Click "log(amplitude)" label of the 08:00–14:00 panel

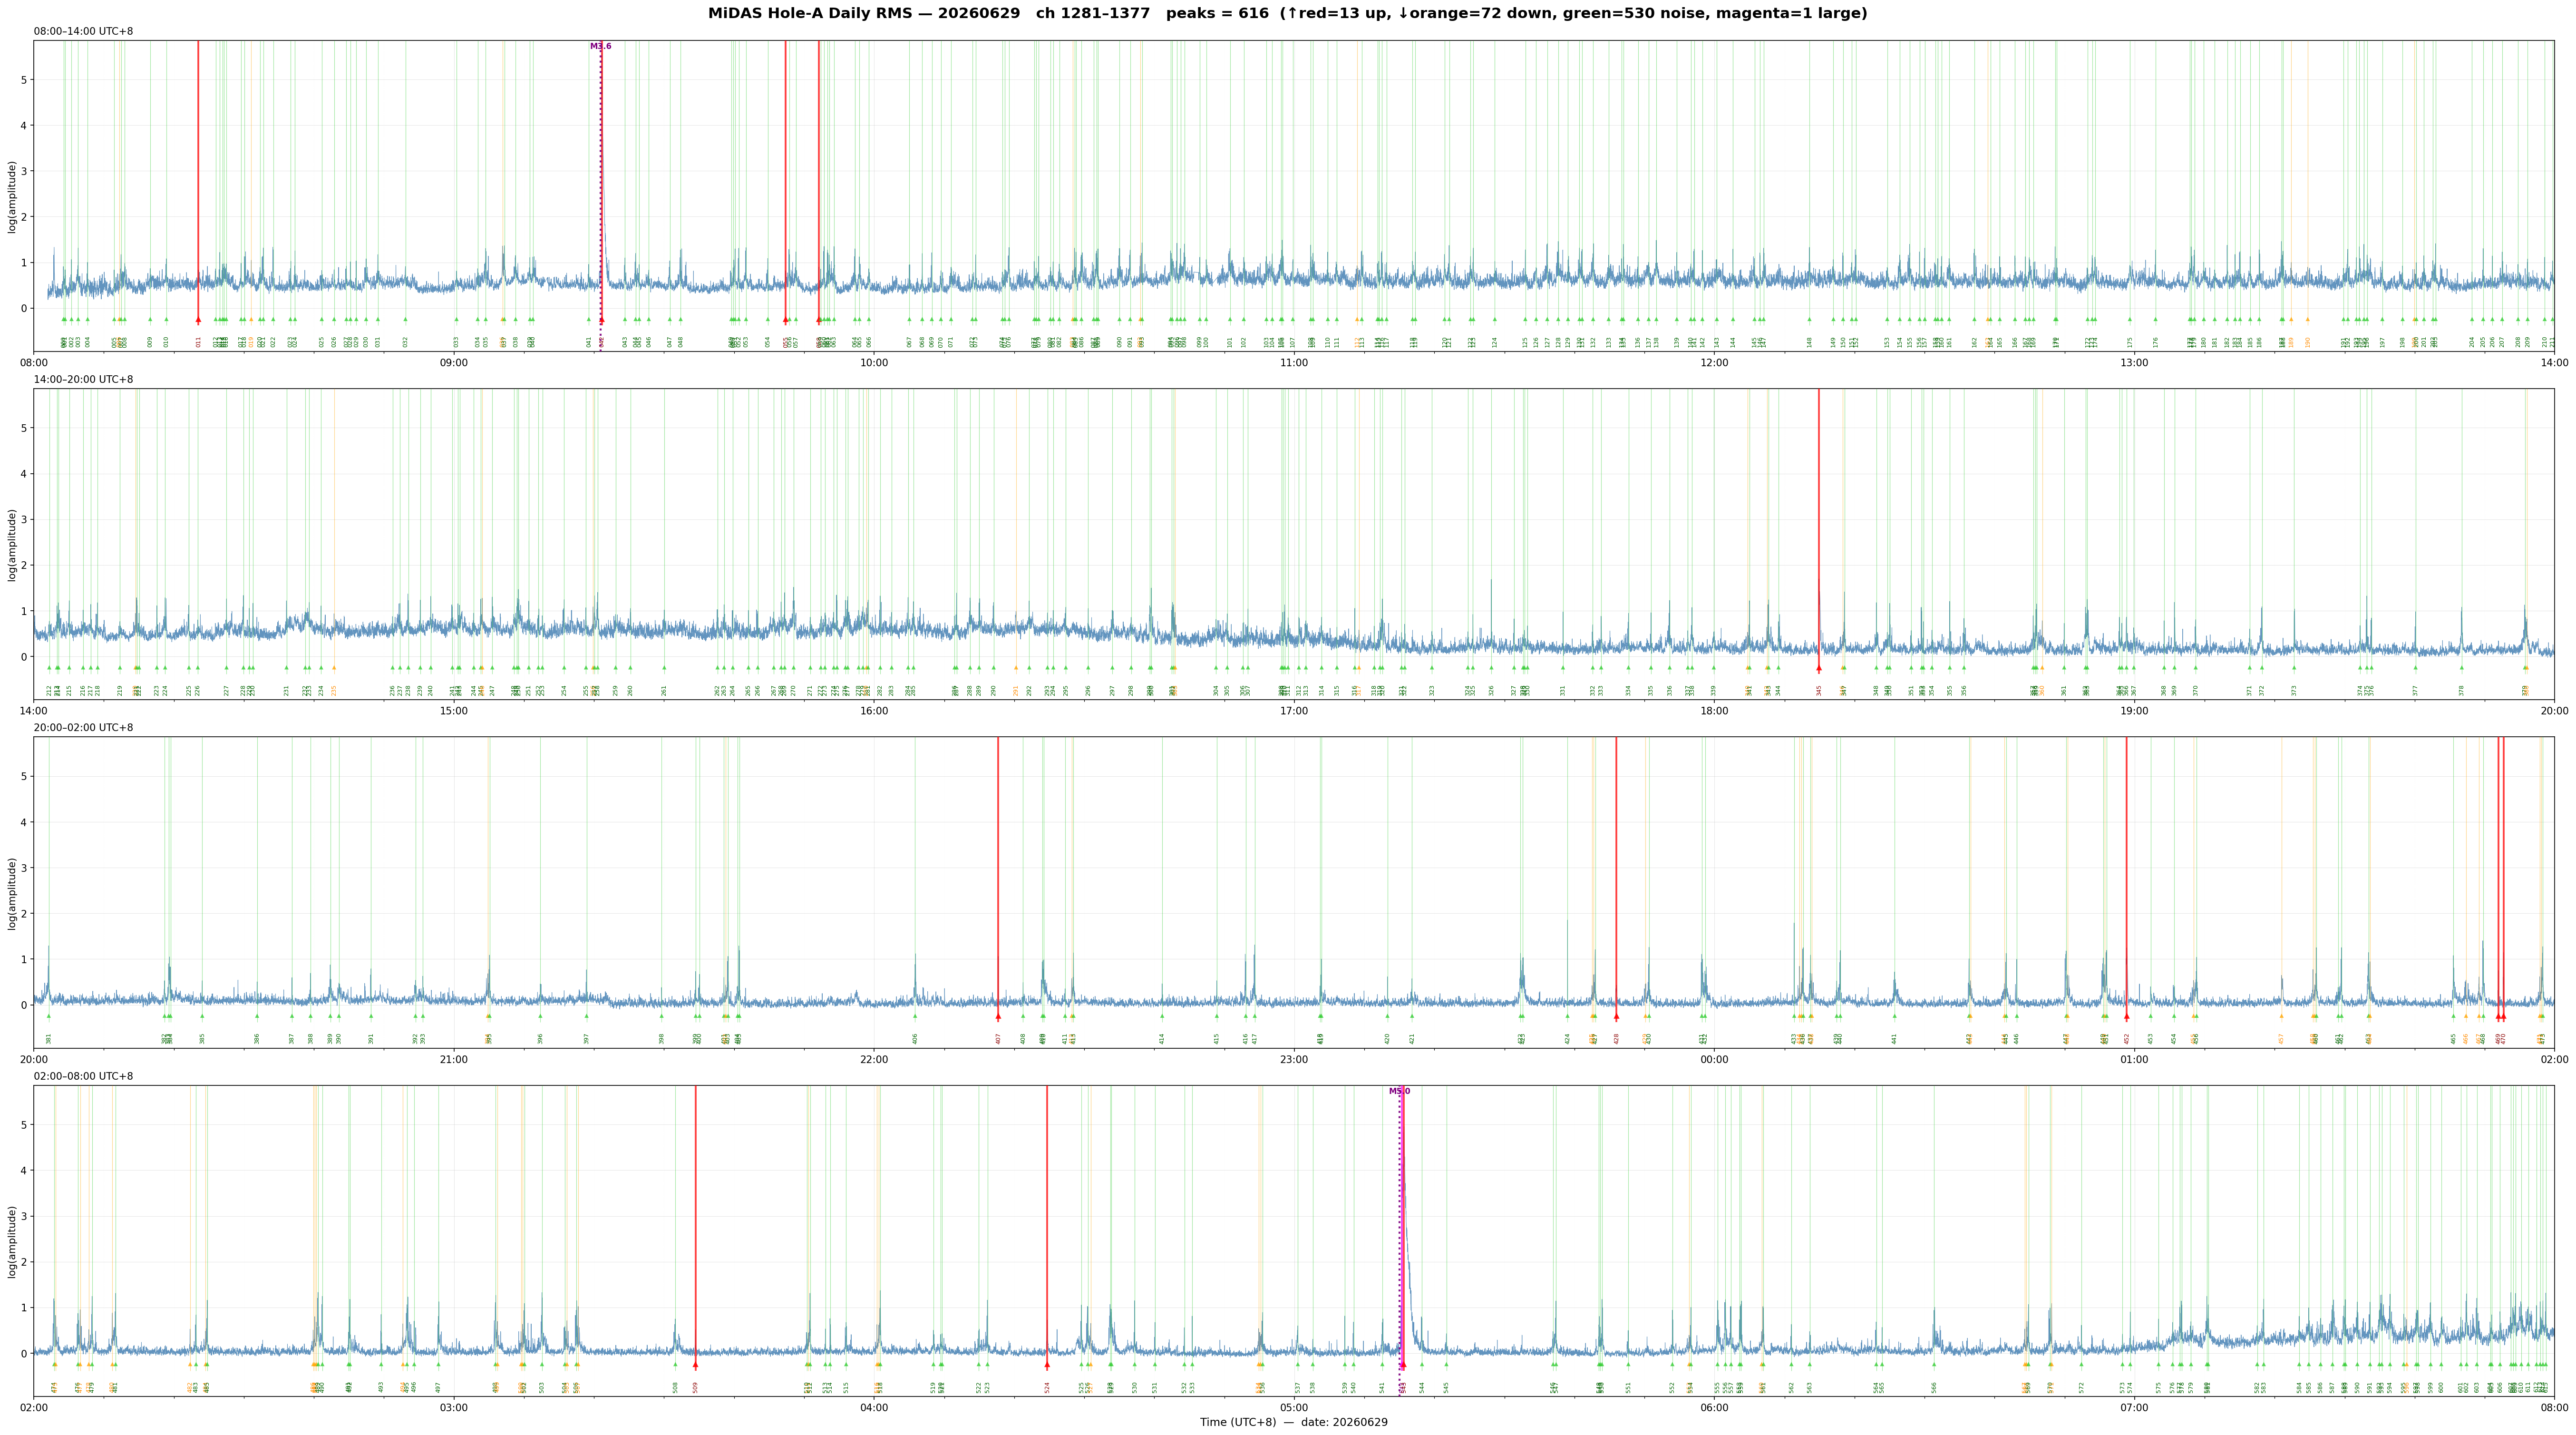[13, 197]
